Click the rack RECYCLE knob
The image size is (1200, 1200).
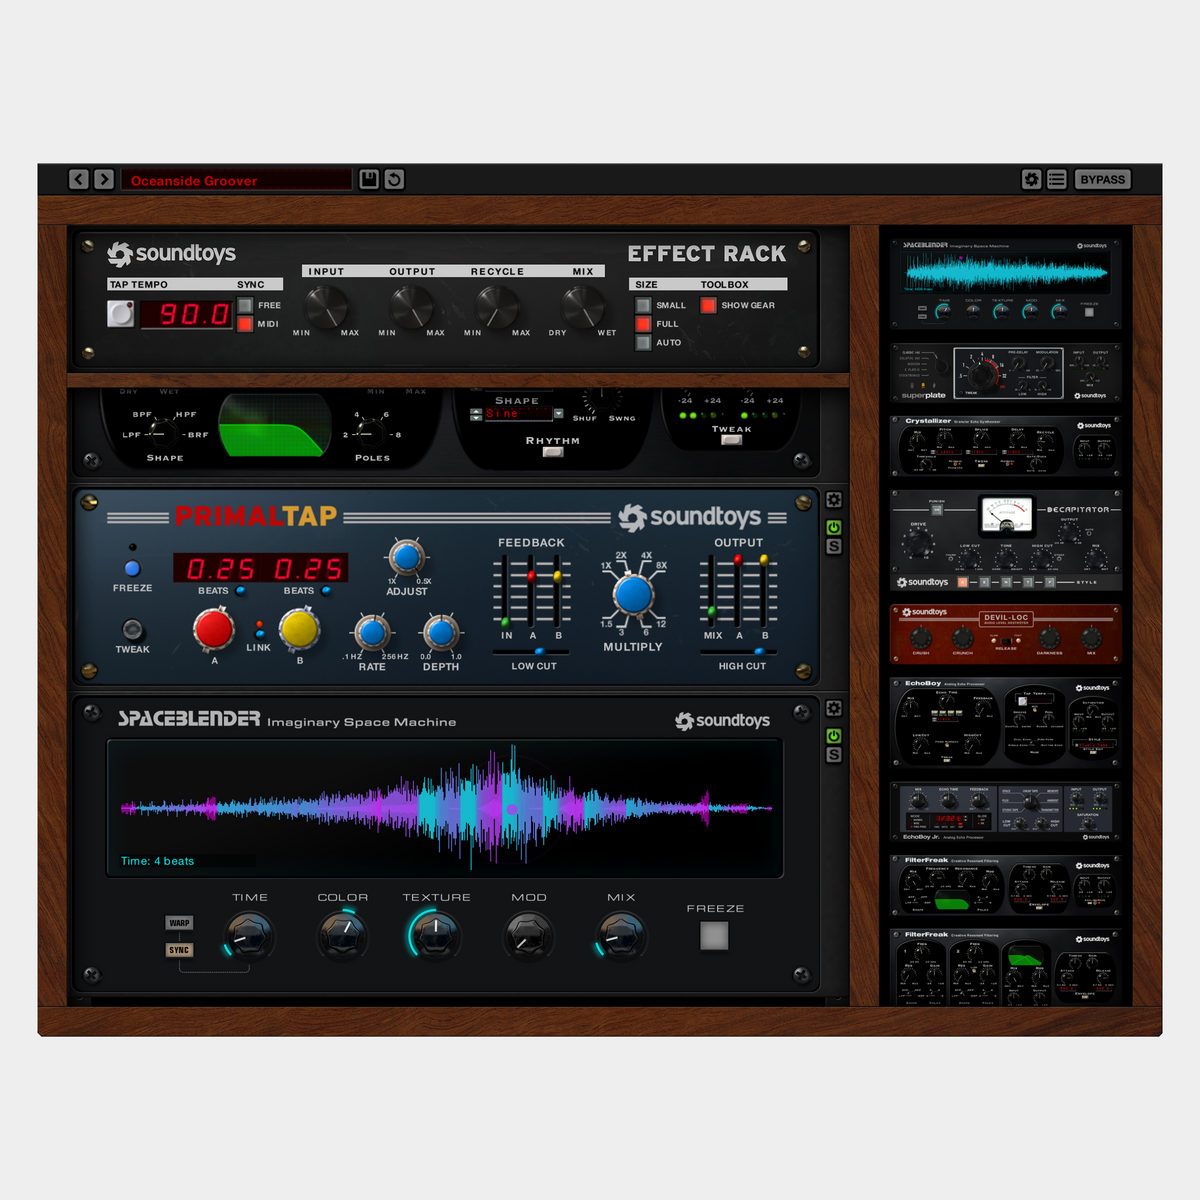(x=497, y=305)
